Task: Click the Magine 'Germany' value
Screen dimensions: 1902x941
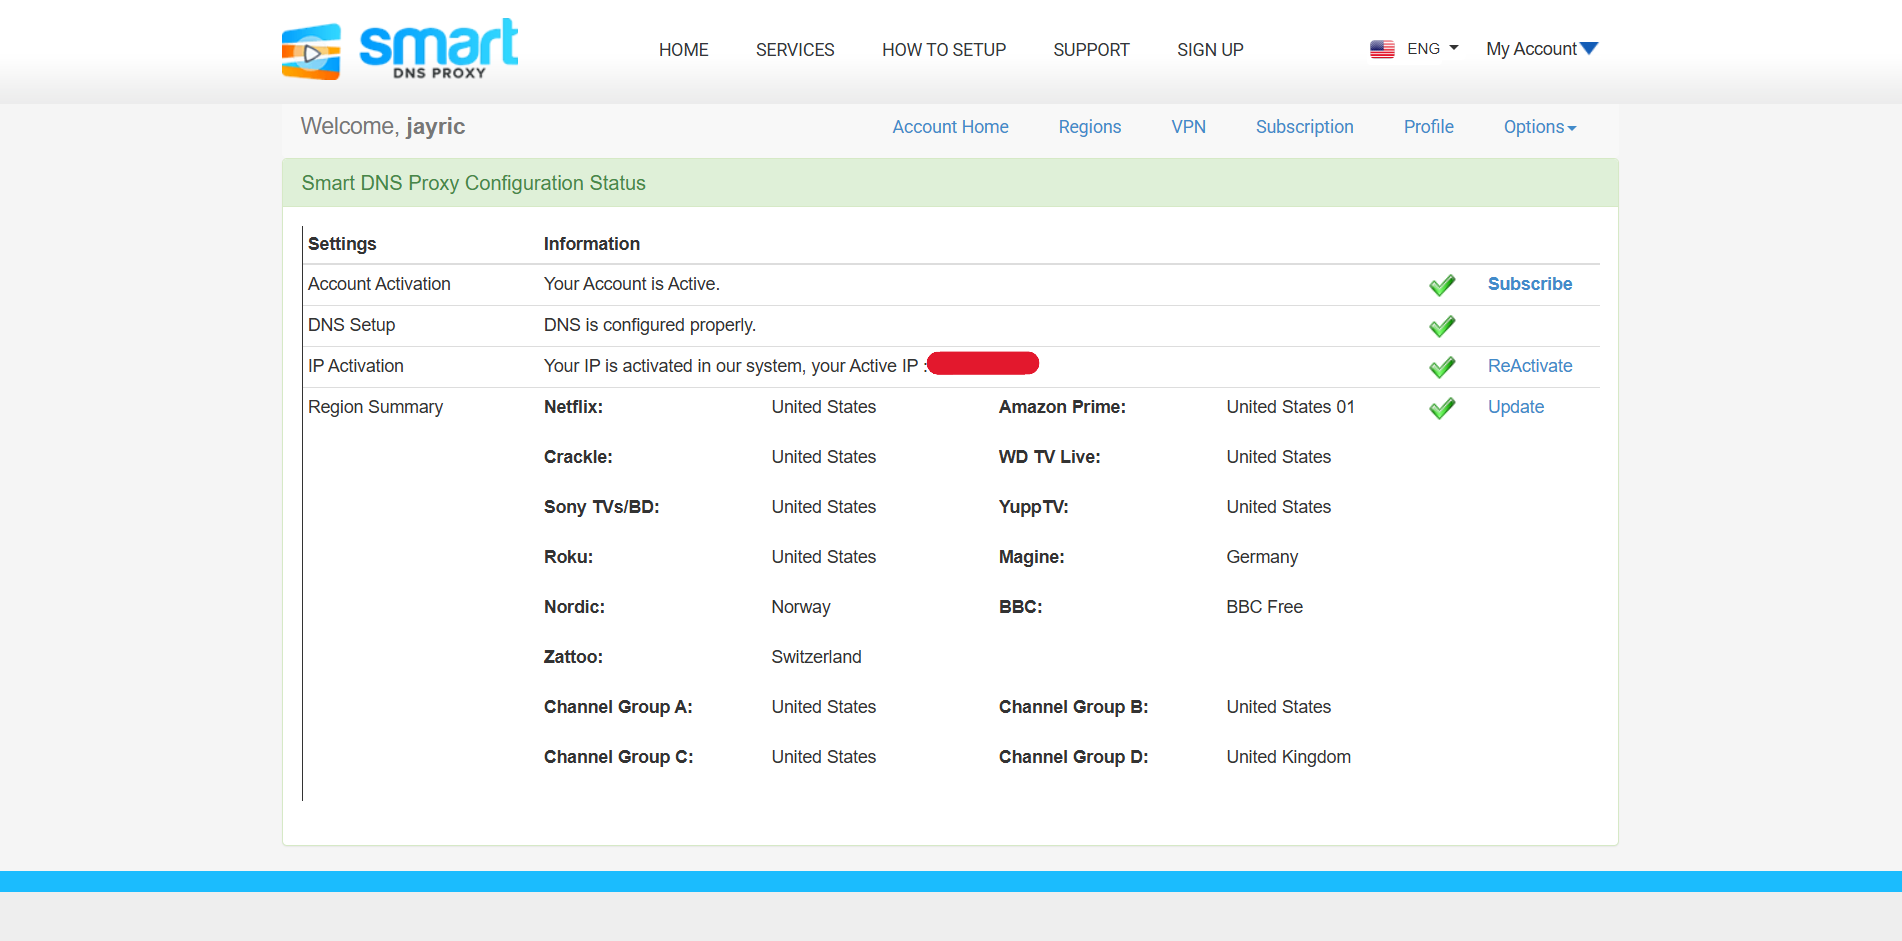Action: 1262,557
